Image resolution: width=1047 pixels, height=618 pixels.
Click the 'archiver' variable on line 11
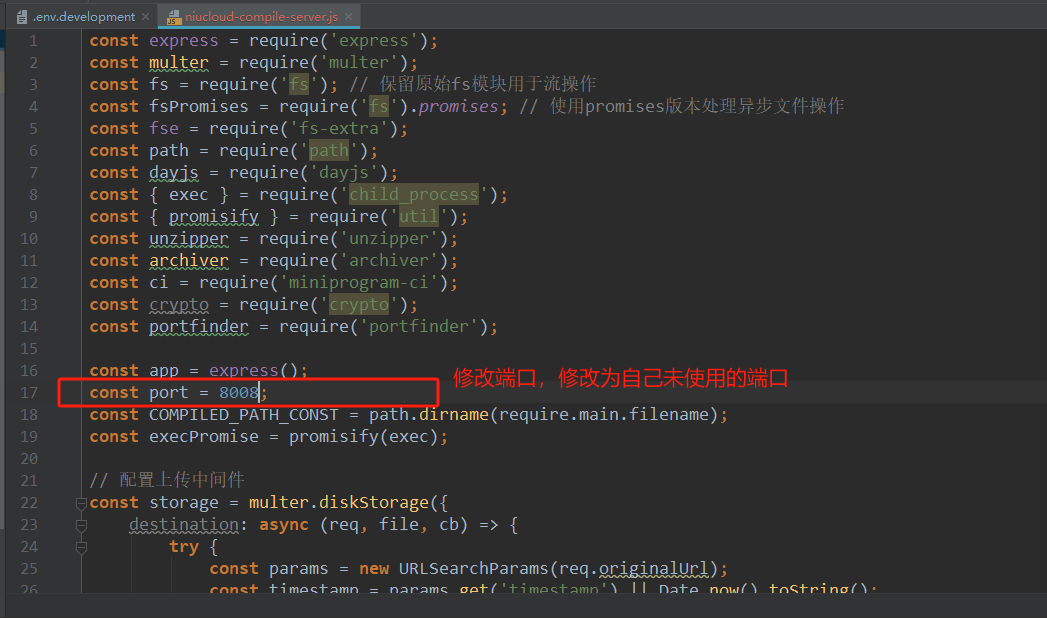click(188, 261)
